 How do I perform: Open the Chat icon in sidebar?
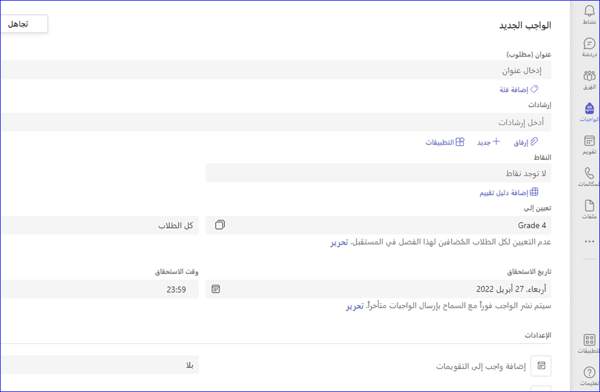tap(589, 43)
